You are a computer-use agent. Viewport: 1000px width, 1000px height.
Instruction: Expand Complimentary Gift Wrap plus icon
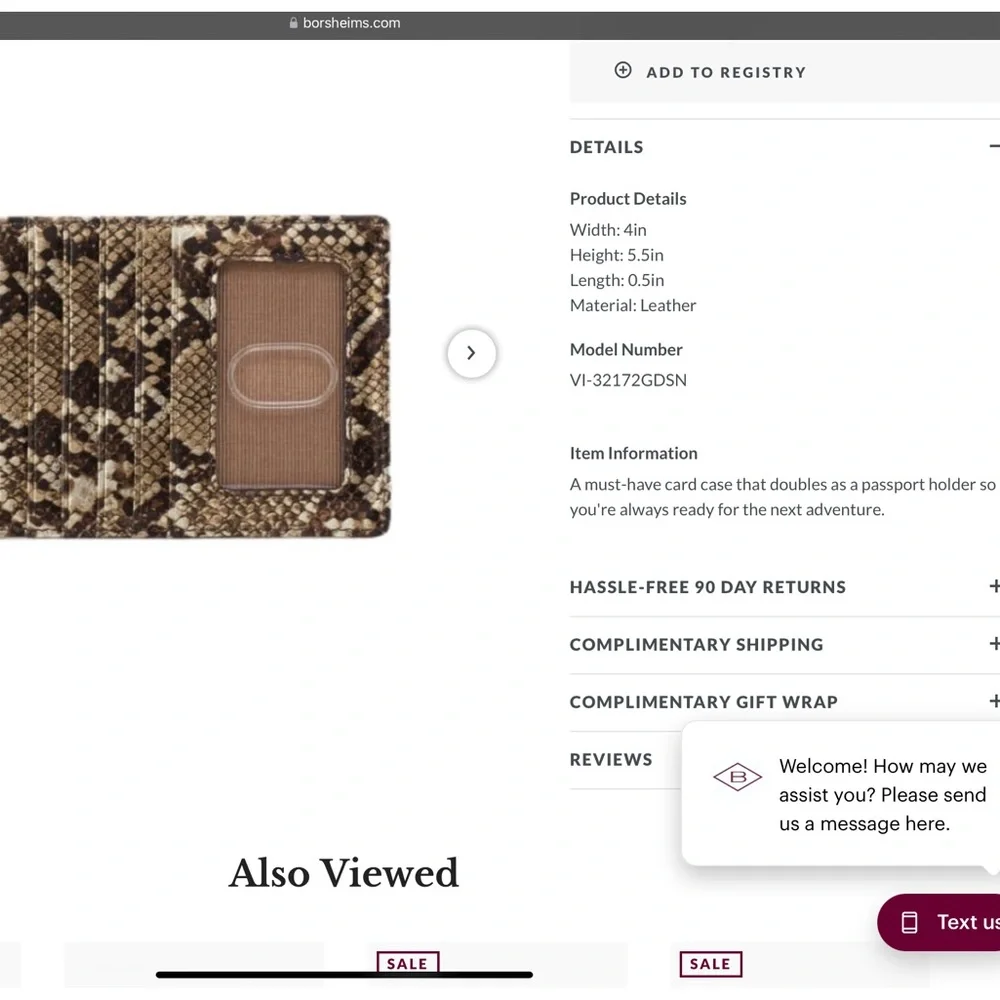point(994,701)
